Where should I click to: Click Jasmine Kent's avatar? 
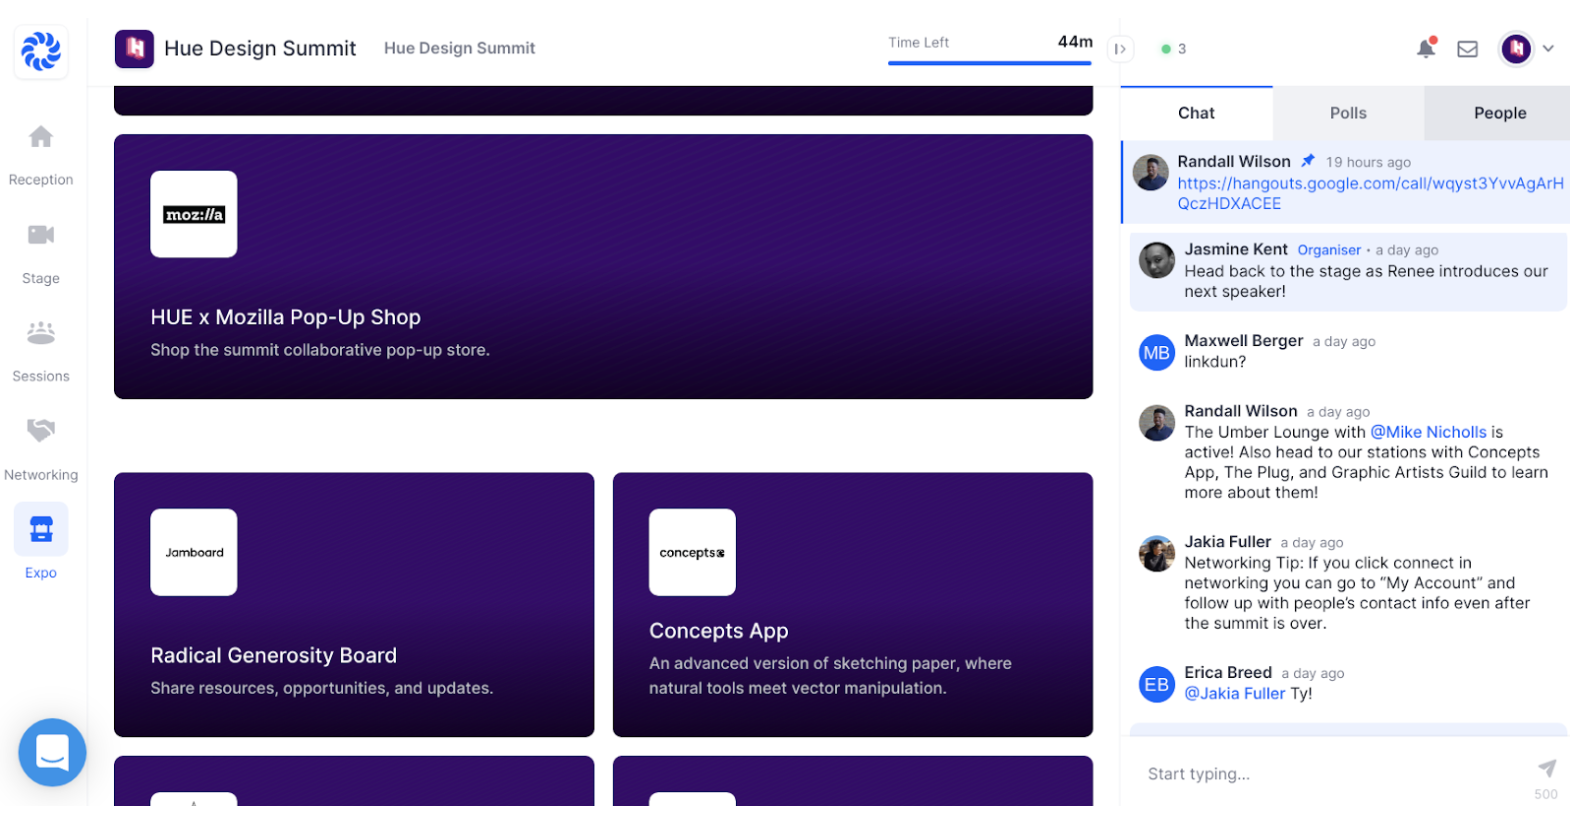[x=1157, y=261]
